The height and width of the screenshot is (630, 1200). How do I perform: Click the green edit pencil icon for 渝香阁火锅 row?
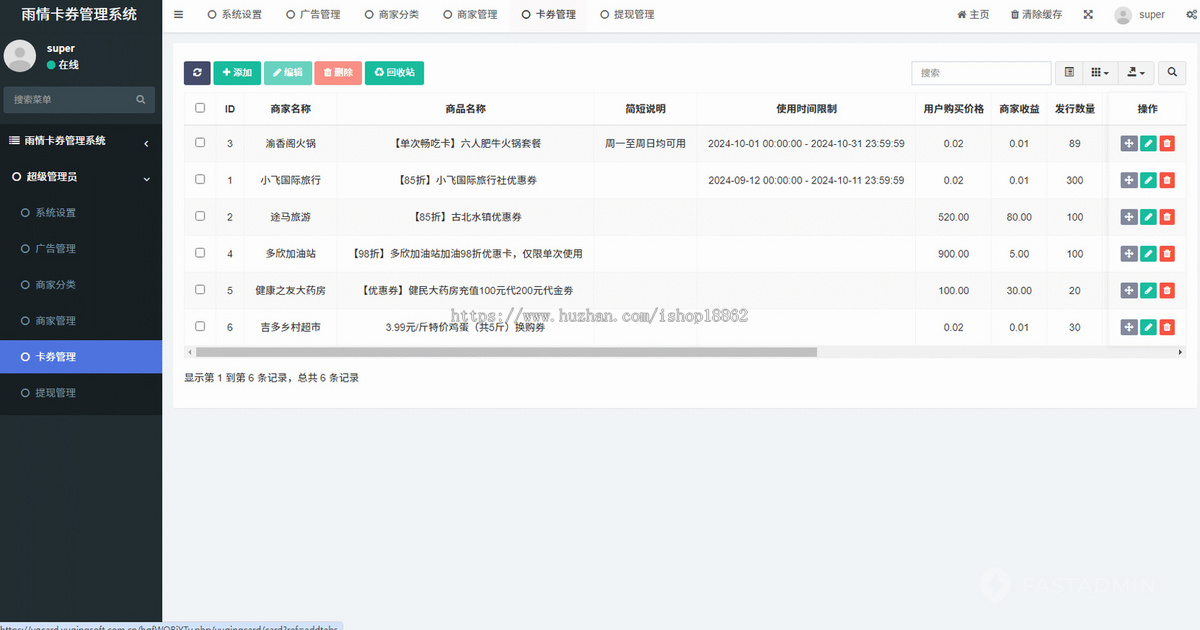pos(1147,143)
